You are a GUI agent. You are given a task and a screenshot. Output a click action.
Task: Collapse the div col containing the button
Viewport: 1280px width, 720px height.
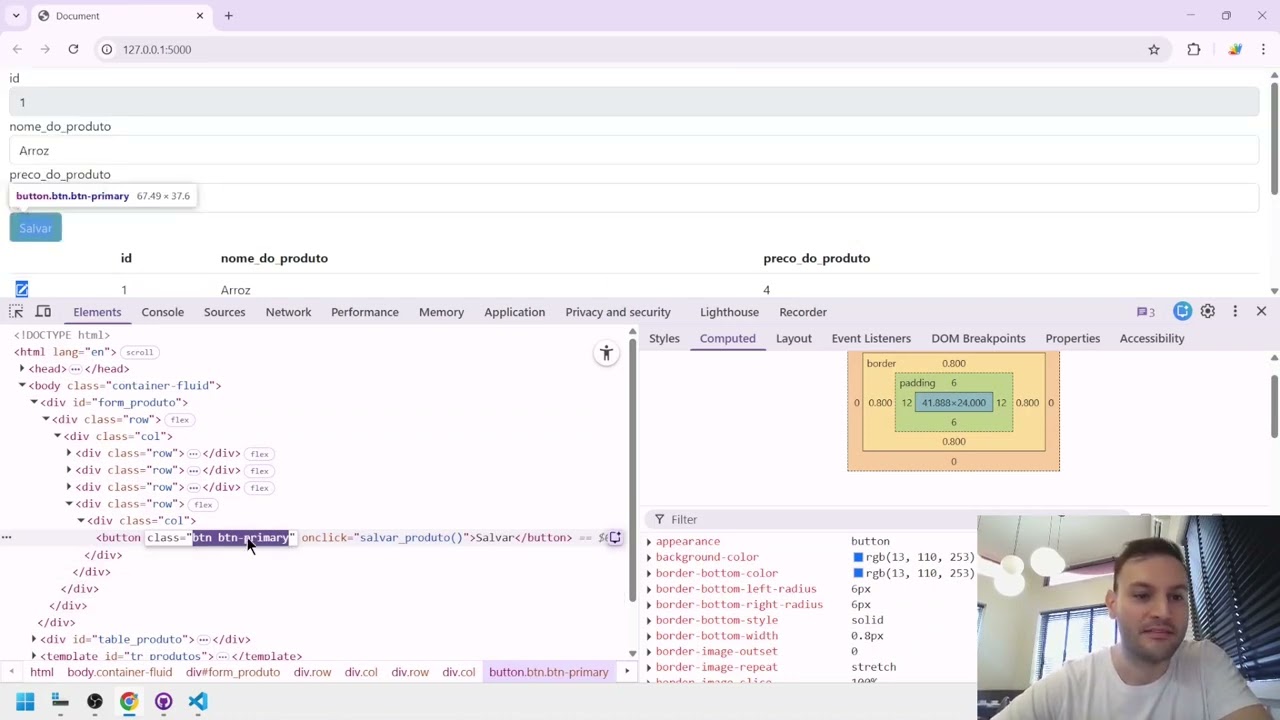pyautogui.click(x=81, y=521)
